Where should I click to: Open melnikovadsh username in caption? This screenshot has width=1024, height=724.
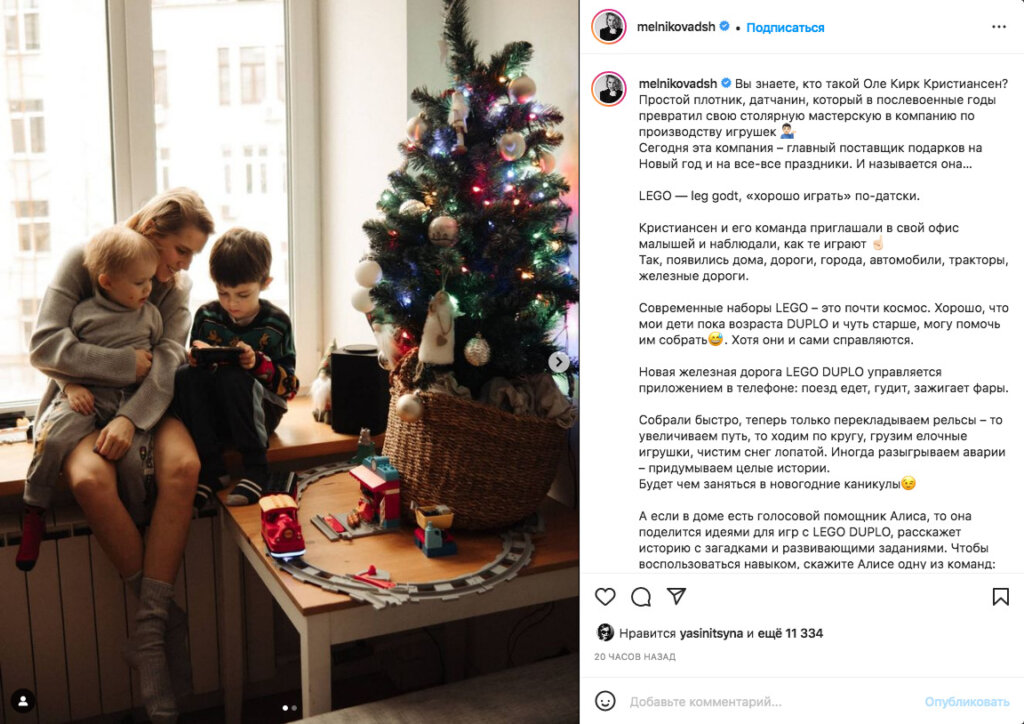(678, 84)
